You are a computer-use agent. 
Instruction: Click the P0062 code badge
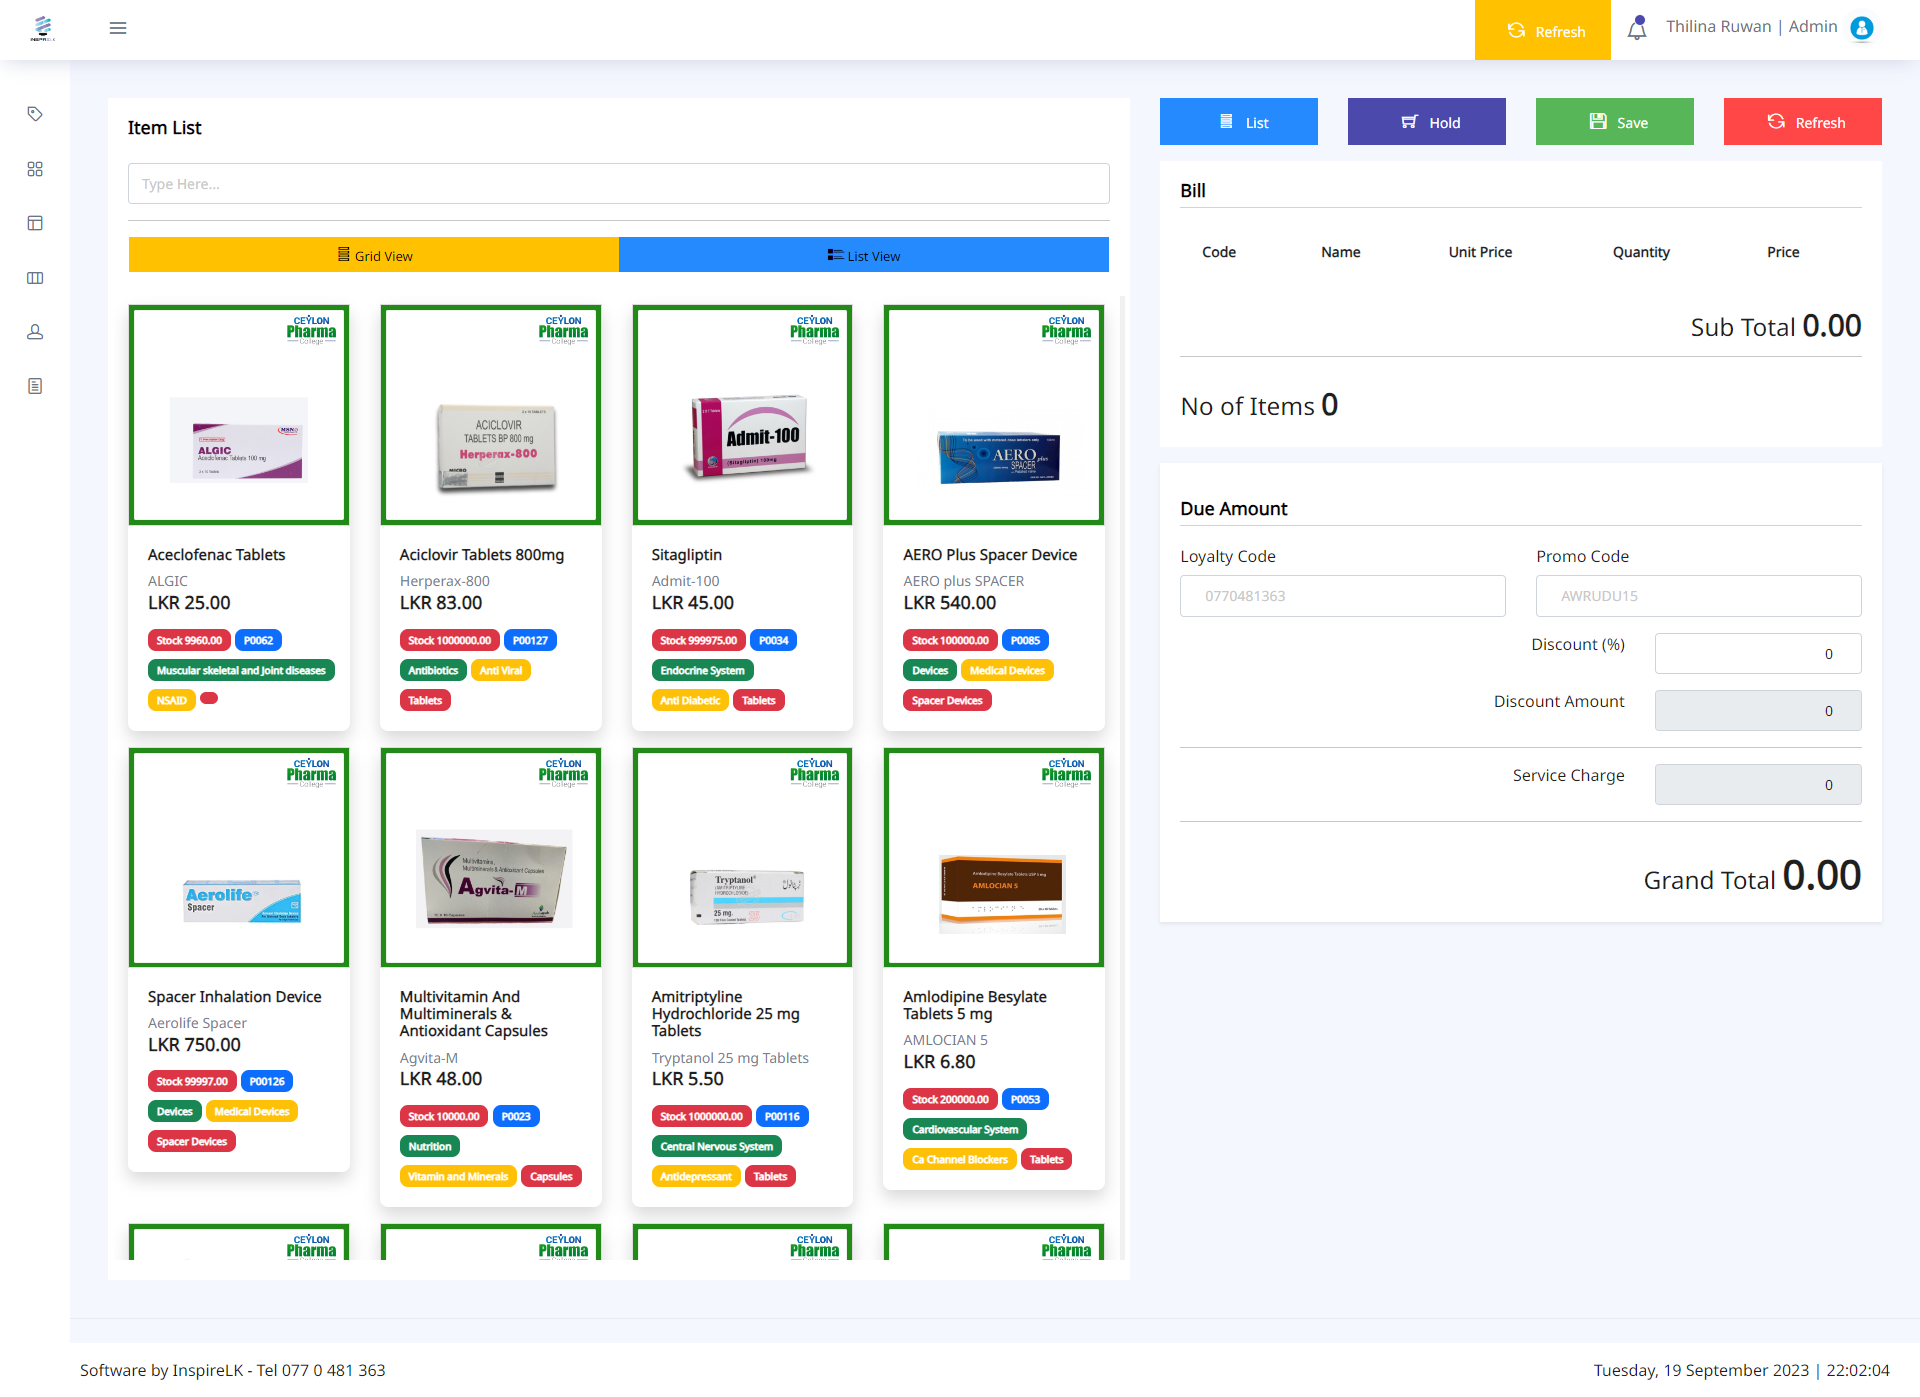(258, 641)
